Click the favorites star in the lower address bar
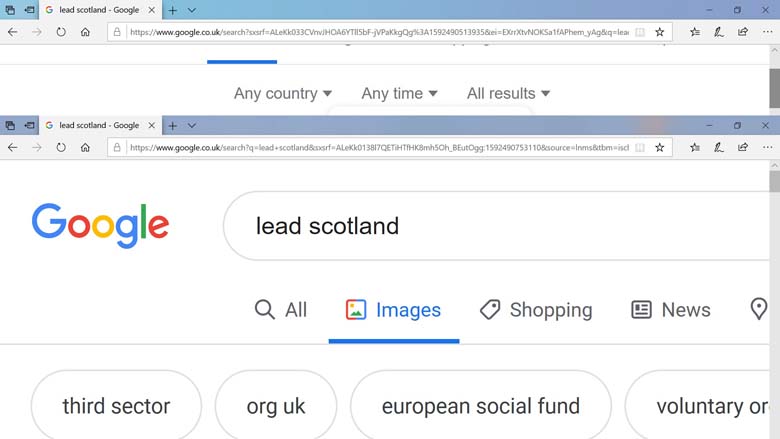The width and height of the screenshot is (780, 439). (660, 147)
